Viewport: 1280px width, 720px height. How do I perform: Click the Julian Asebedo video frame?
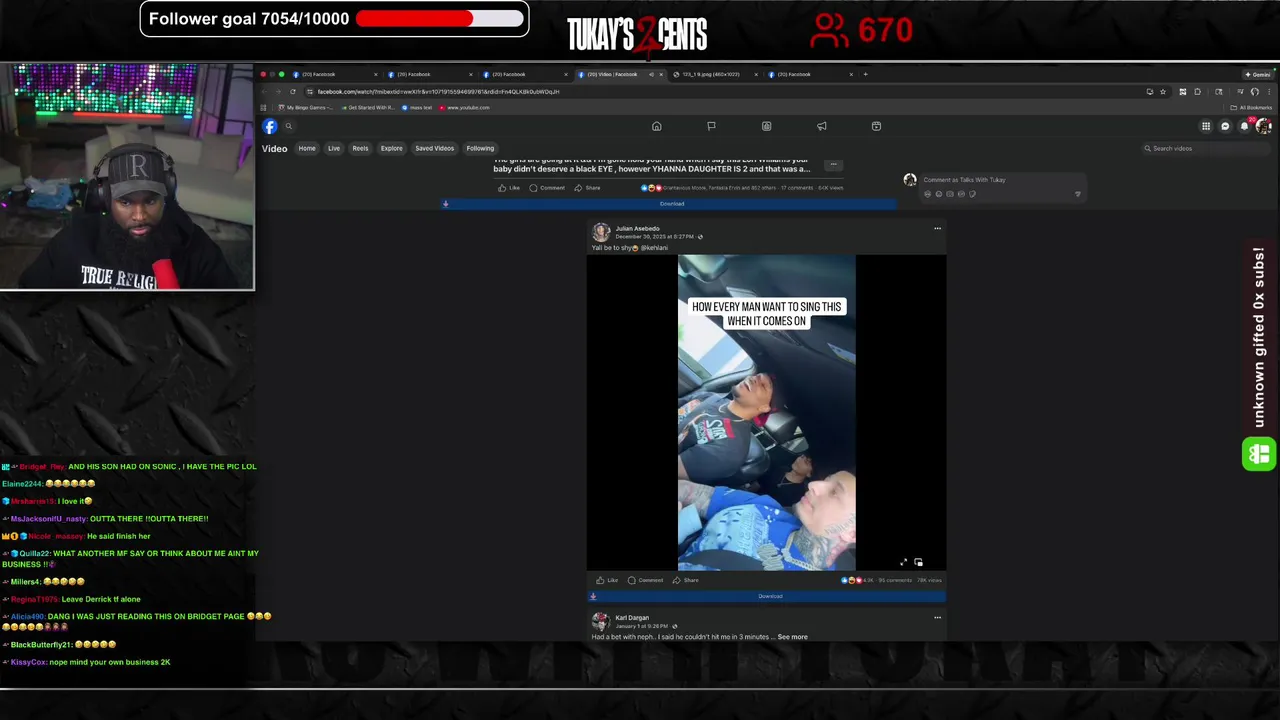coord(767,412)
